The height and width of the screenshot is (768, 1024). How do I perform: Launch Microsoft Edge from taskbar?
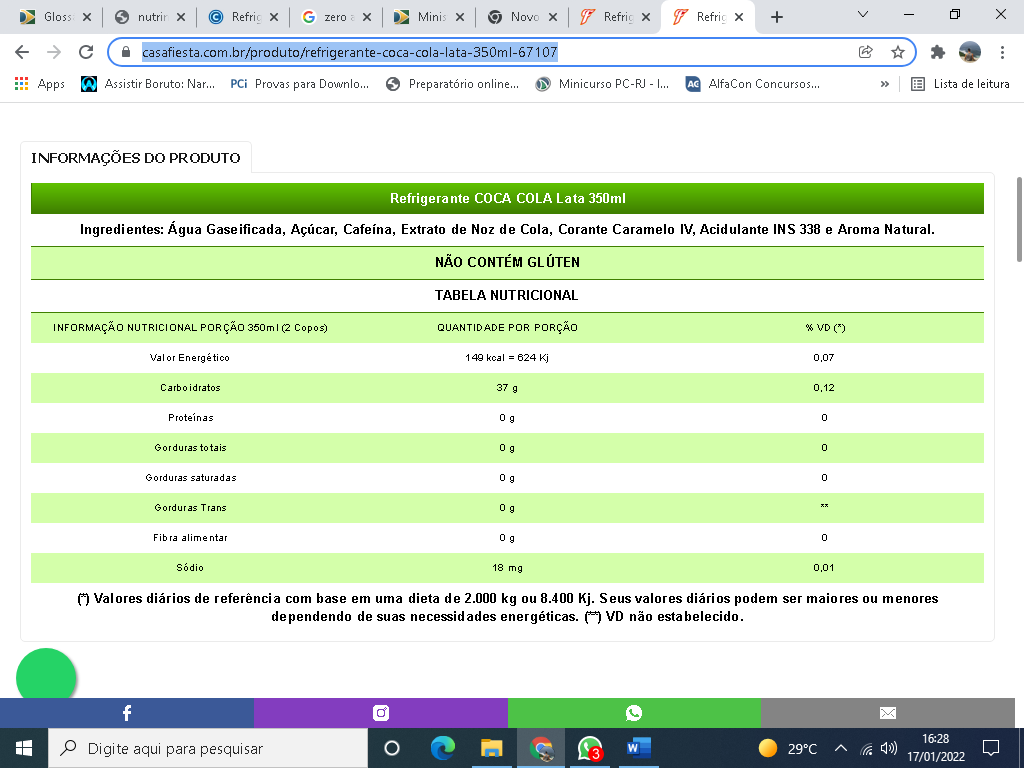pos(442,748)
